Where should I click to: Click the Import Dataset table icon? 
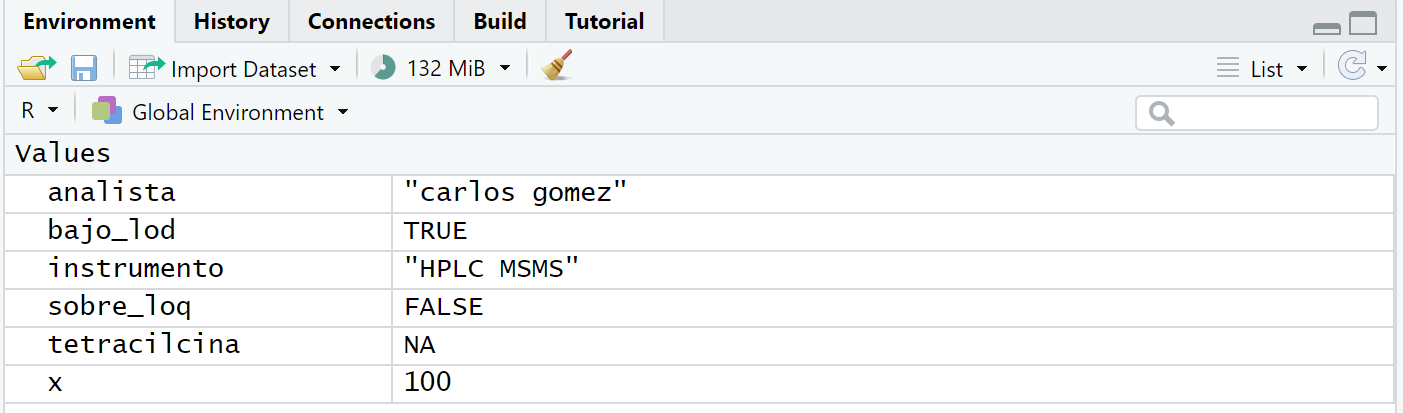tap(147, 68)
